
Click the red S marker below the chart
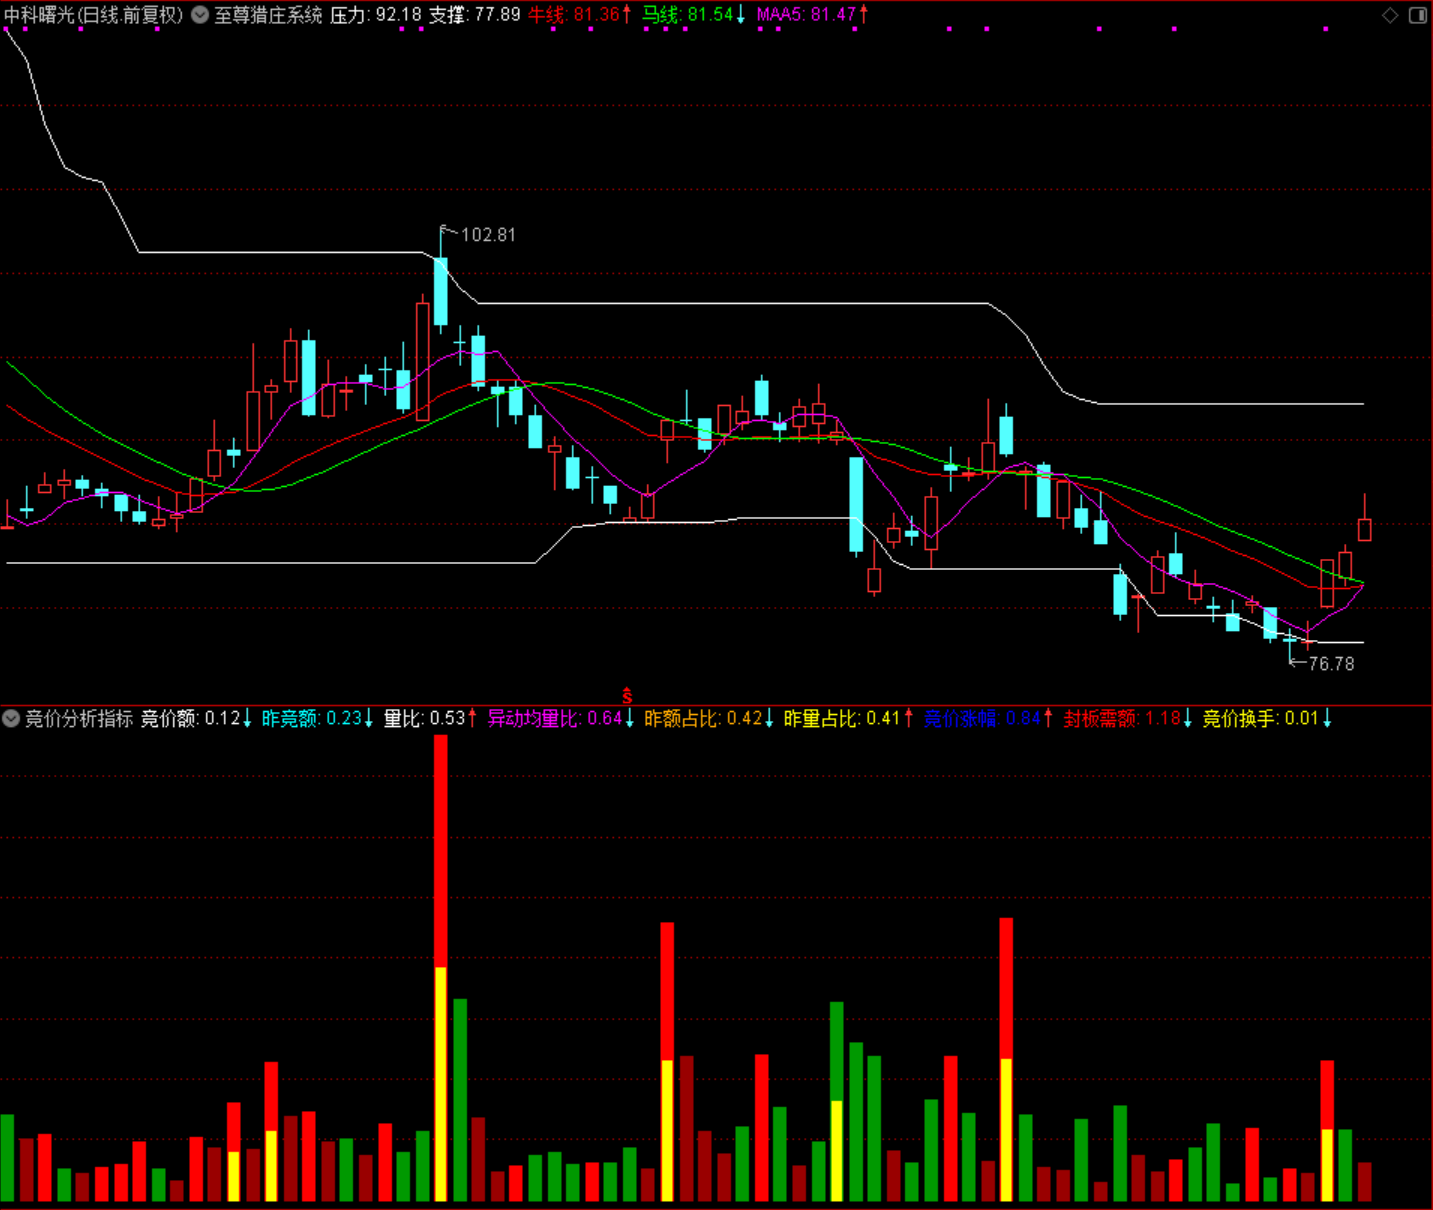pos(627,696)
